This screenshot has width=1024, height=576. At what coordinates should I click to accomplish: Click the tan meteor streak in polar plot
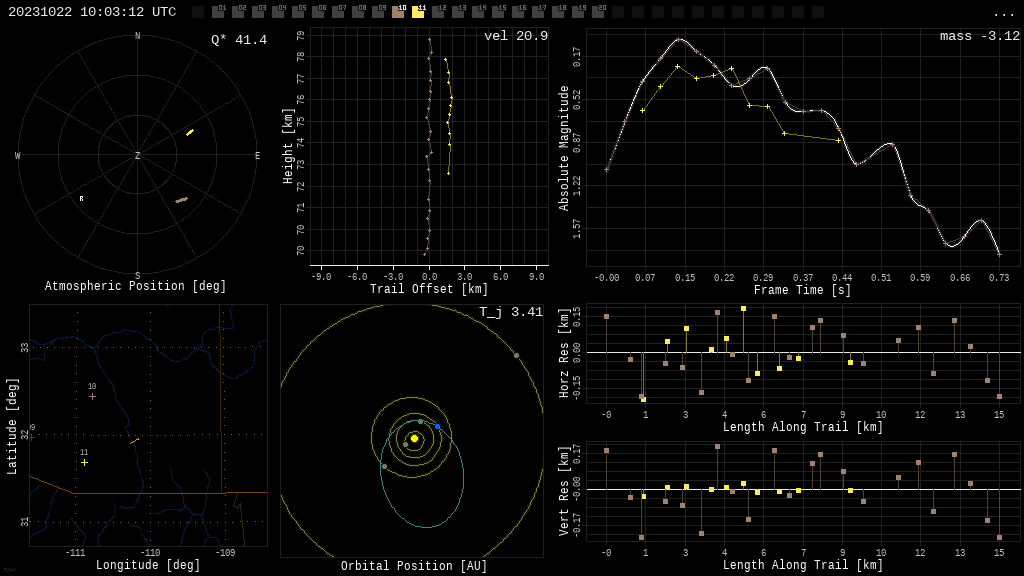click(x=181, y=200)
